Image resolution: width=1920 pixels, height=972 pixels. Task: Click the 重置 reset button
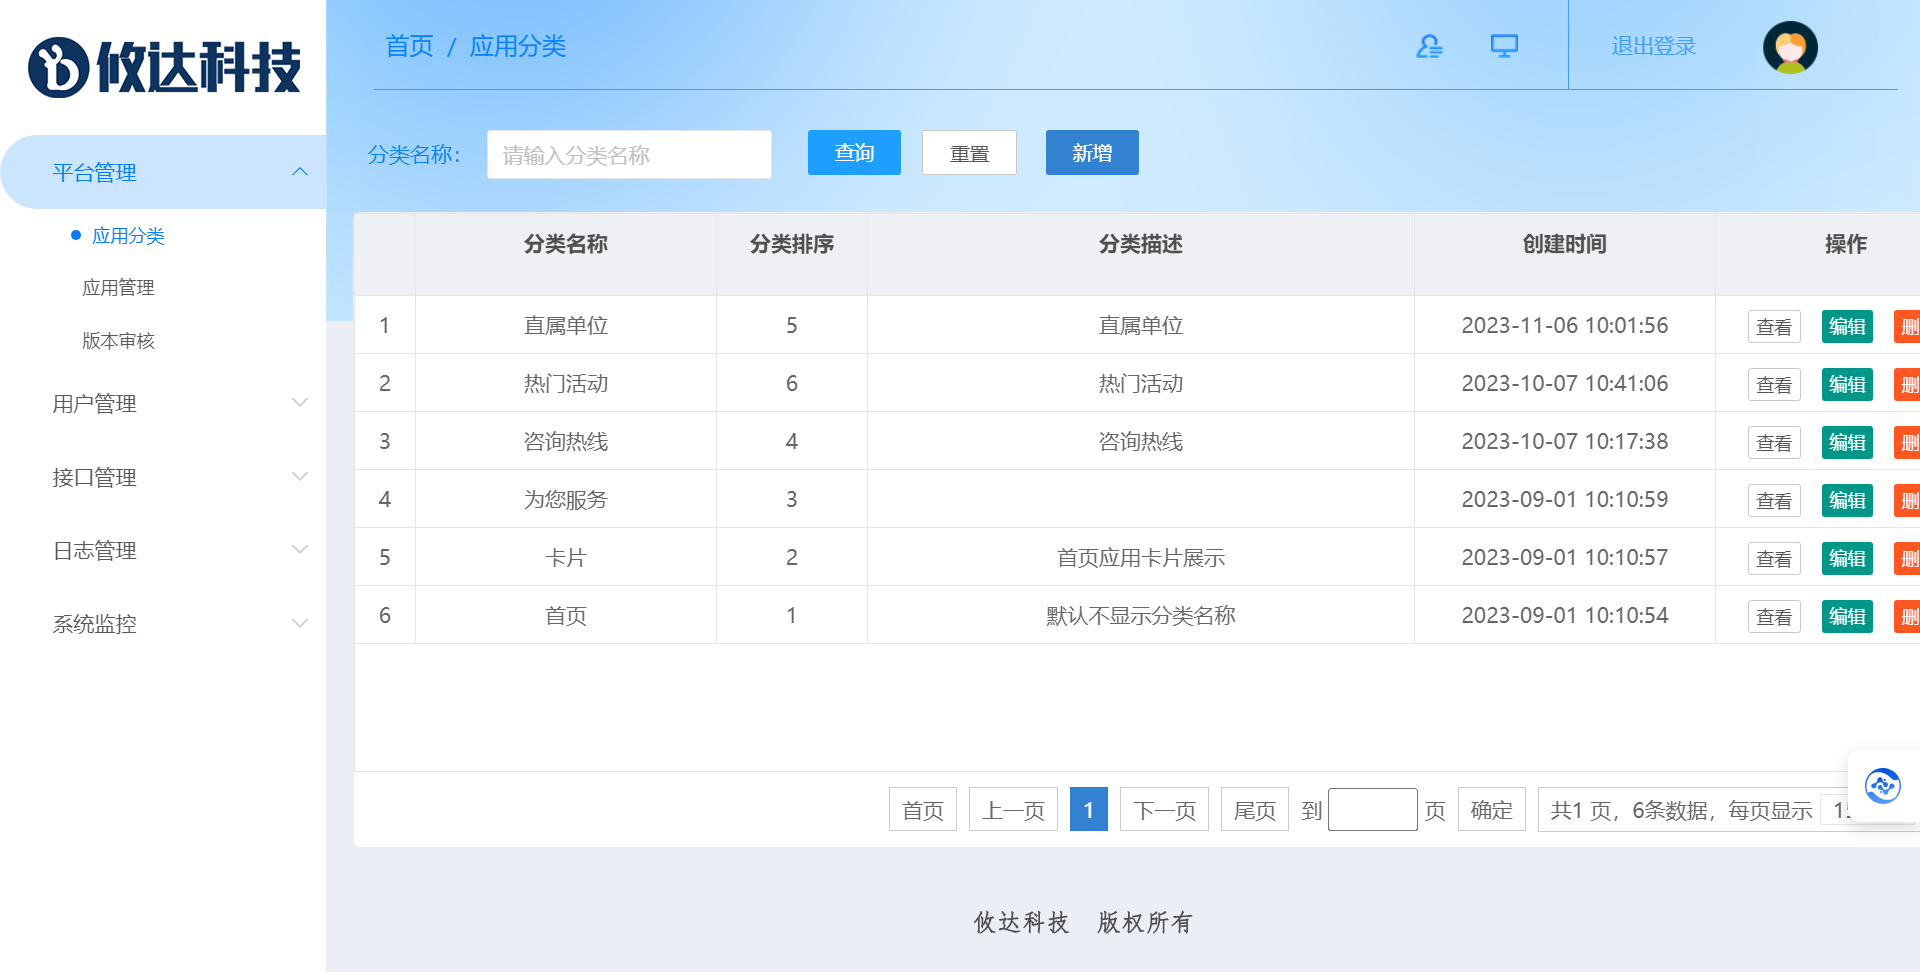tap(969, 152)
